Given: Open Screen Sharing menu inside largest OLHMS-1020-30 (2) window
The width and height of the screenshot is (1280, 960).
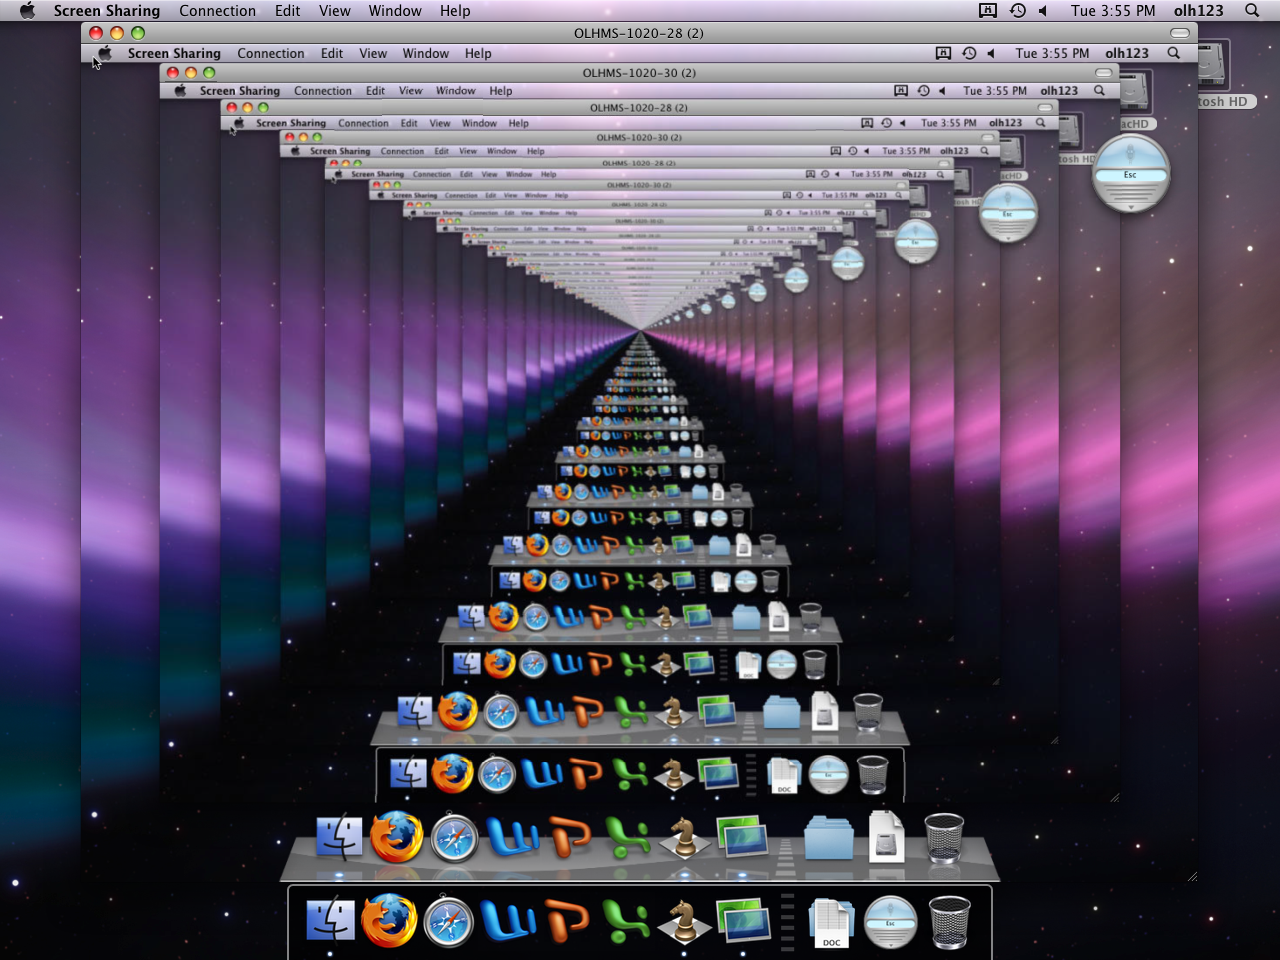Looking at the screenshot, I should point(240,91).
